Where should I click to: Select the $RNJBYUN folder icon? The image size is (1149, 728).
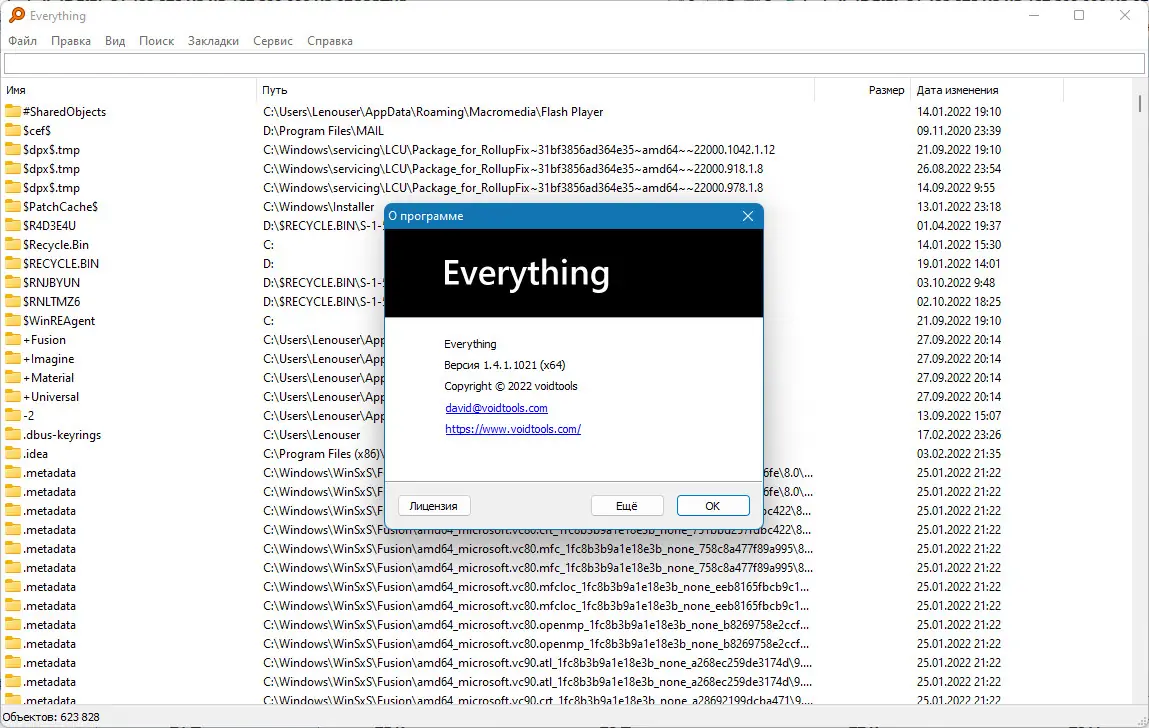[x=12, y=282]
